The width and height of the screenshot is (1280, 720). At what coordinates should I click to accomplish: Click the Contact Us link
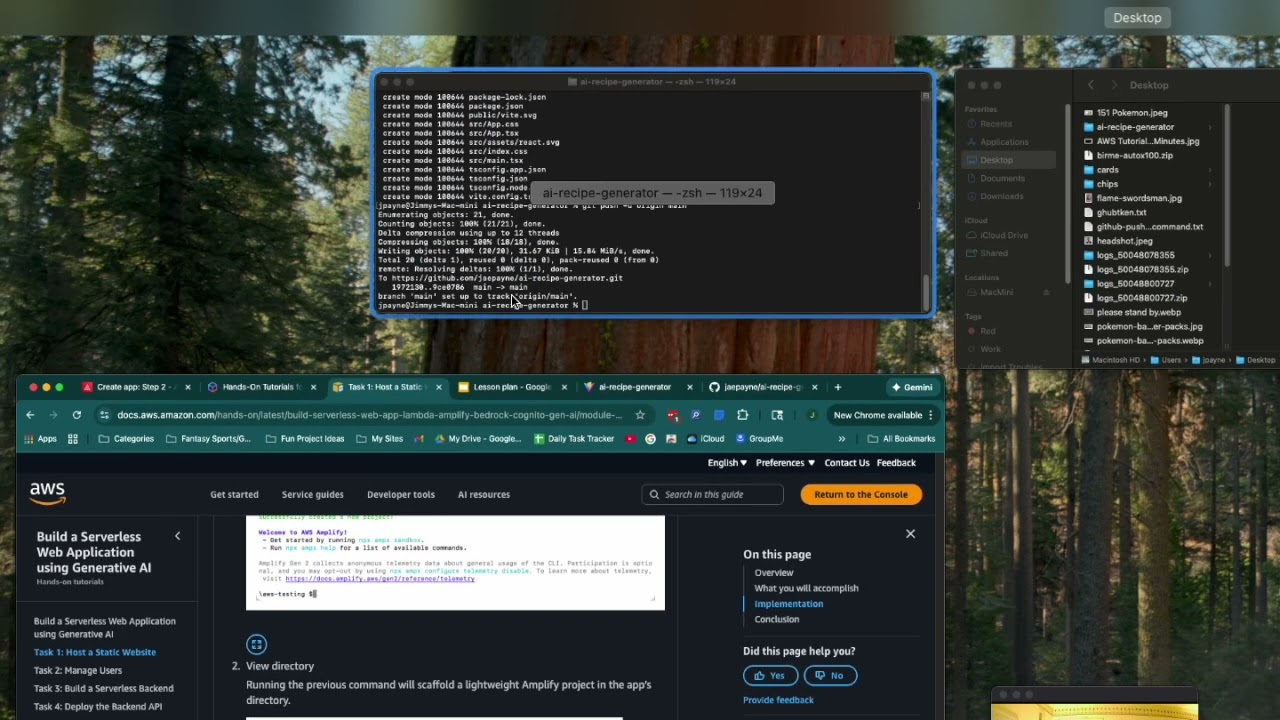point(847,463)
